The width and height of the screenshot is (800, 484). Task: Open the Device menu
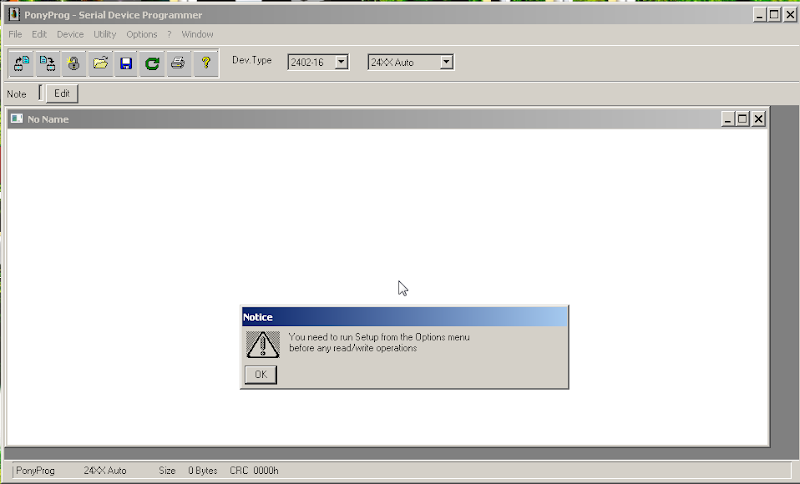tap(70, 34)
